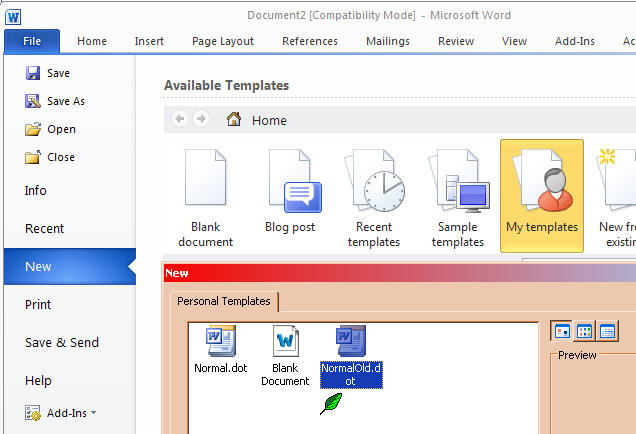The height and width of the screenshot is (434, 636).
Task: Switch to large icons view button
Action: tap(562, 331)
